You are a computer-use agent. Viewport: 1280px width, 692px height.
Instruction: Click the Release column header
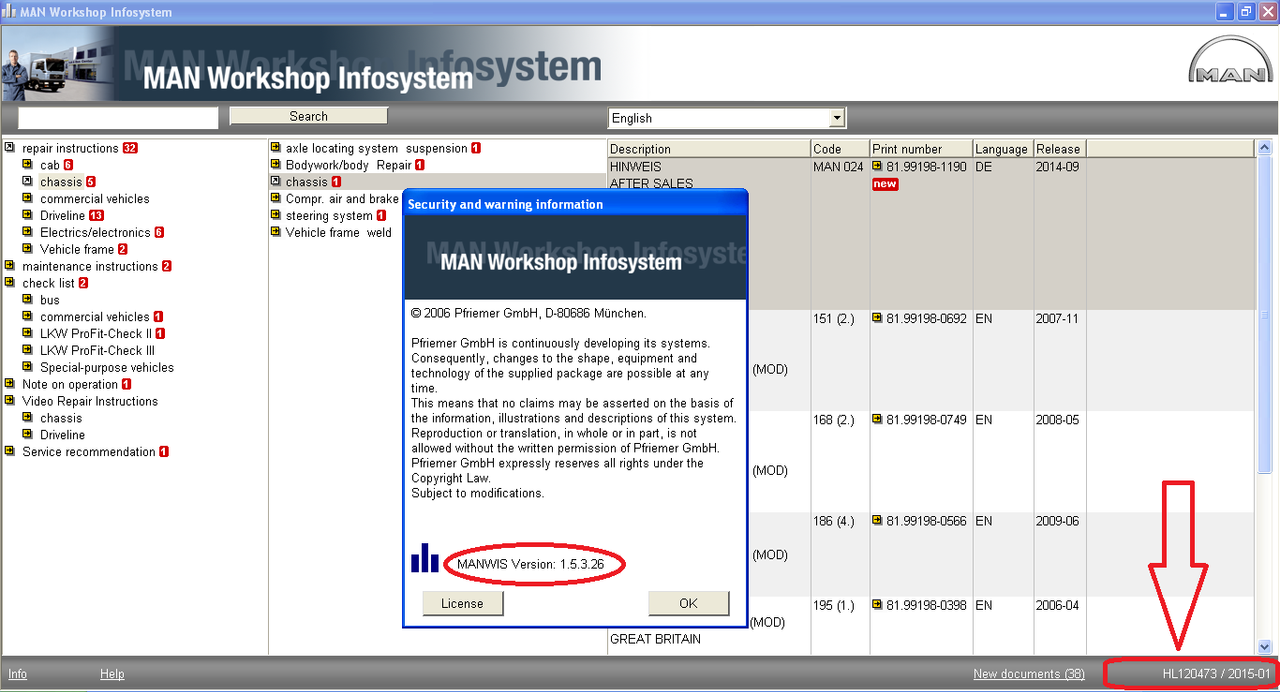(1059, 149)
